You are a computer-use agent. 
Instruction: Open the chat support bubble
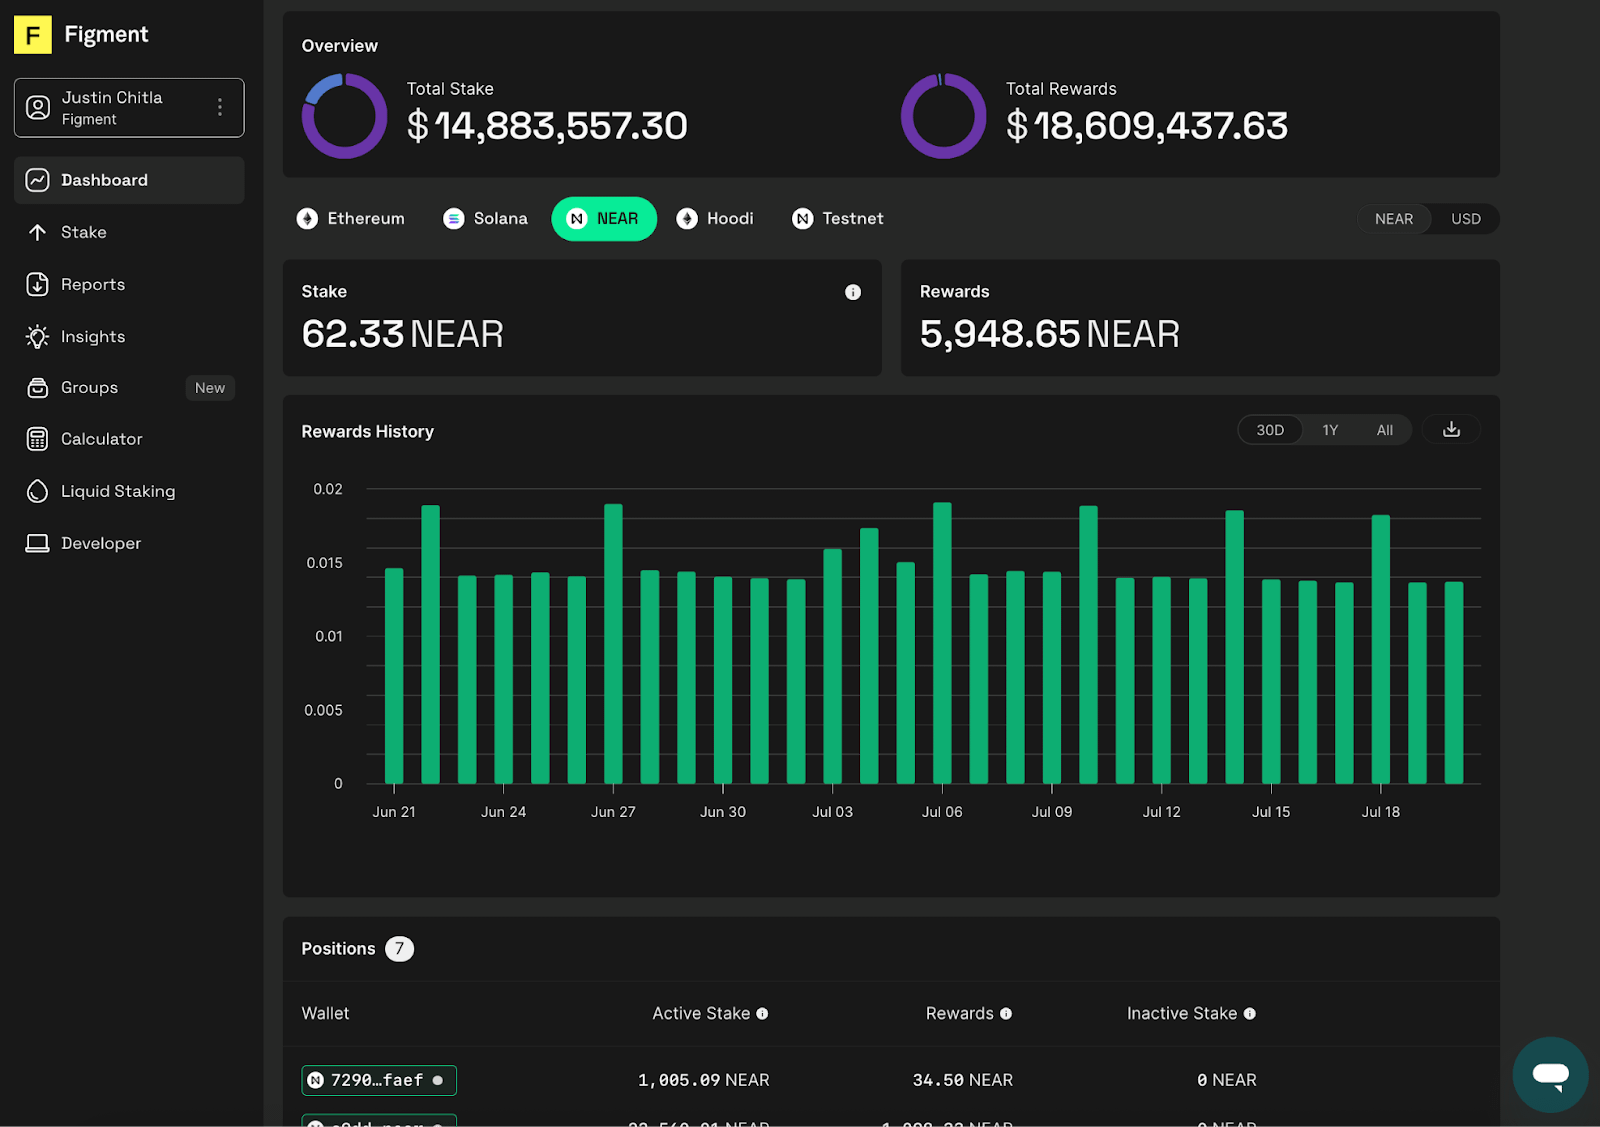(1551, 1075)
